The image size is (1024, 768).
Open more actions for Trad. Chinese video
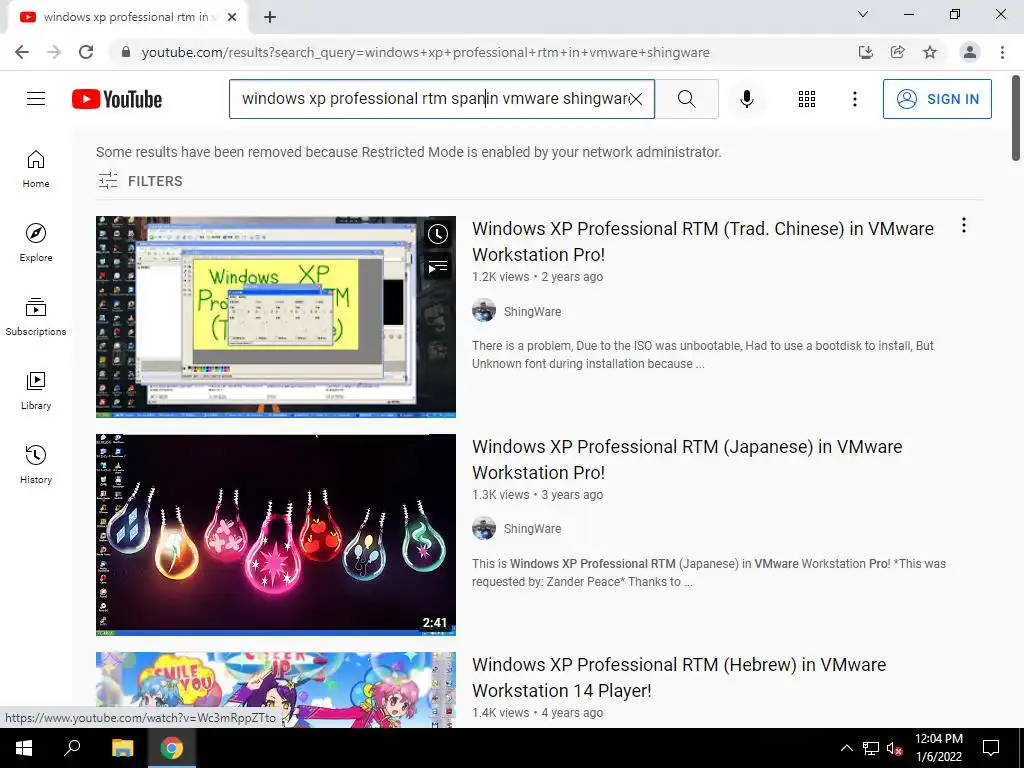(963, 226)
